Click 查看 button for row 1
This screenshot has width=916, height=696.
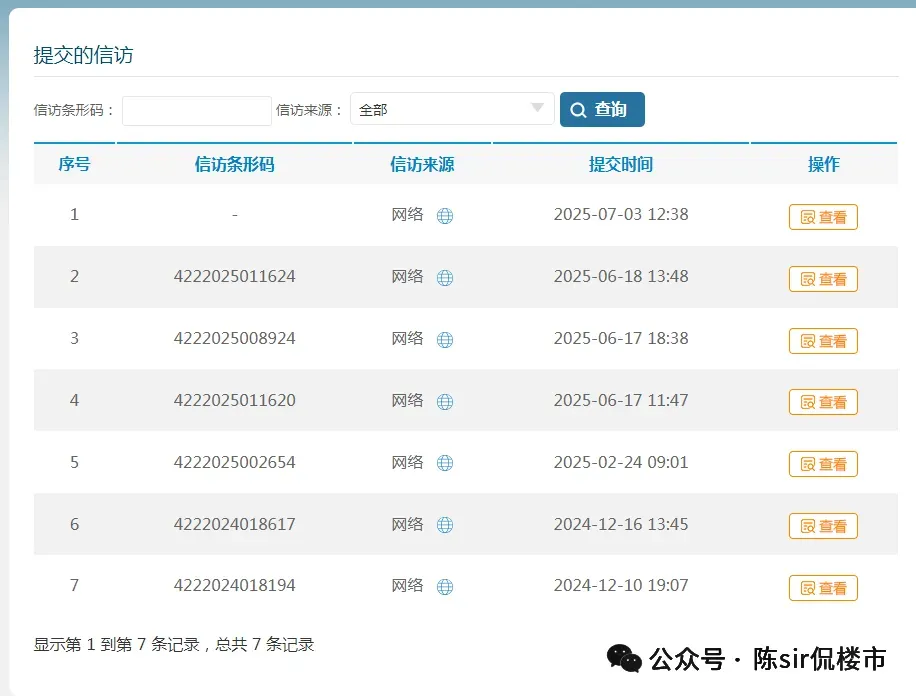(x=823, y=217)
